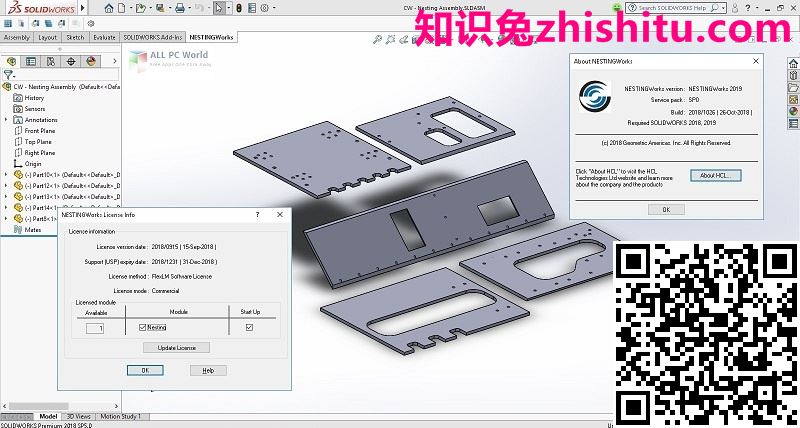Expand the Part13<1> tree node
The image size is (800, 428).
point(6,196)
